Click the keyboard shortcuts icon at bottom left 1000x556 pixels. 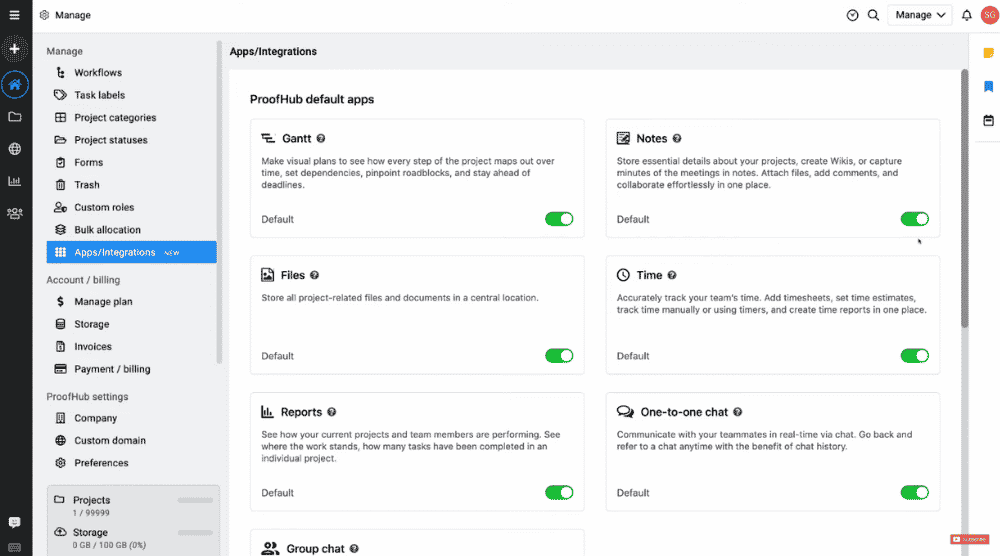tap(15, 548)
